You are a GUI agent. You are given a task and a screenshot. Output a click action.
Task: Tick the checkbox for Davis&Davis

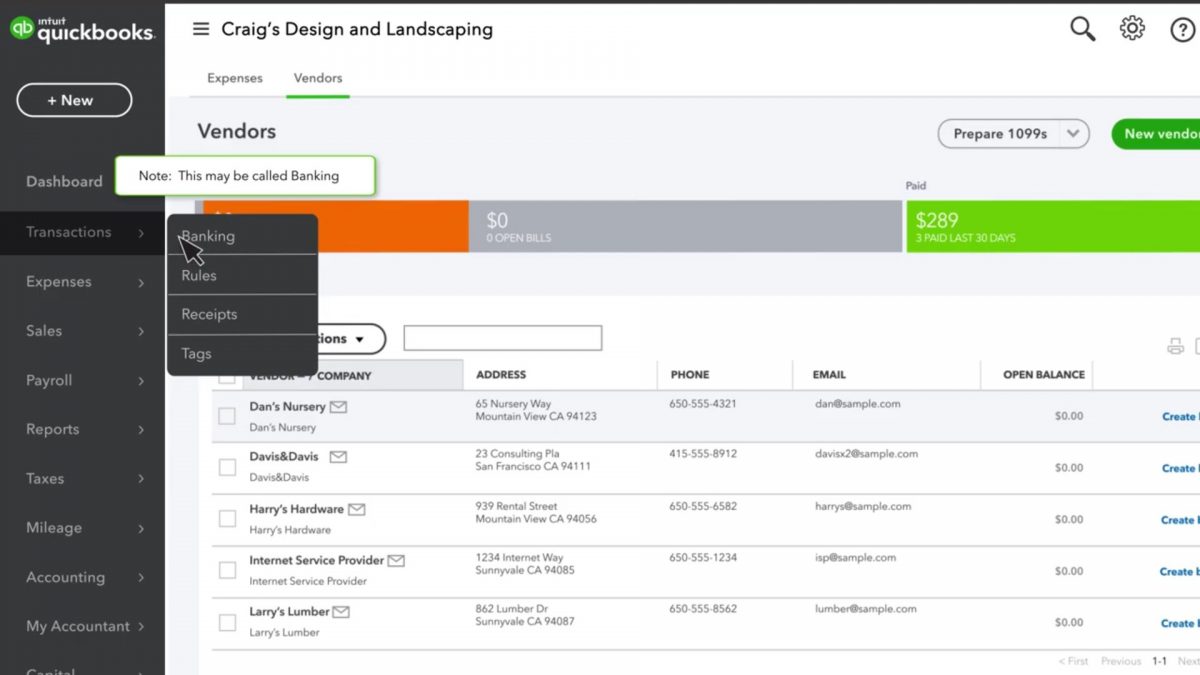click(227, 467)
